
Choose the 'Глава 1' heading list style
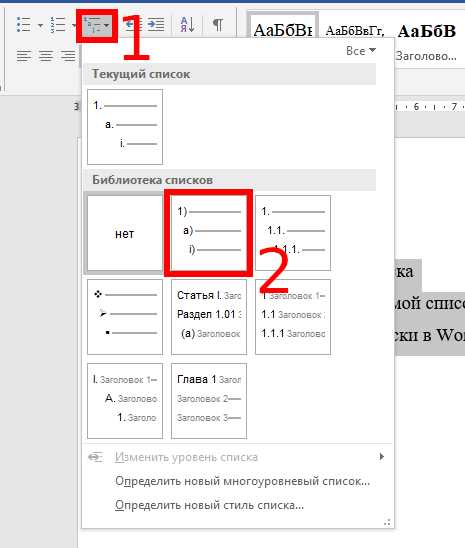click(x=209, y=401)
